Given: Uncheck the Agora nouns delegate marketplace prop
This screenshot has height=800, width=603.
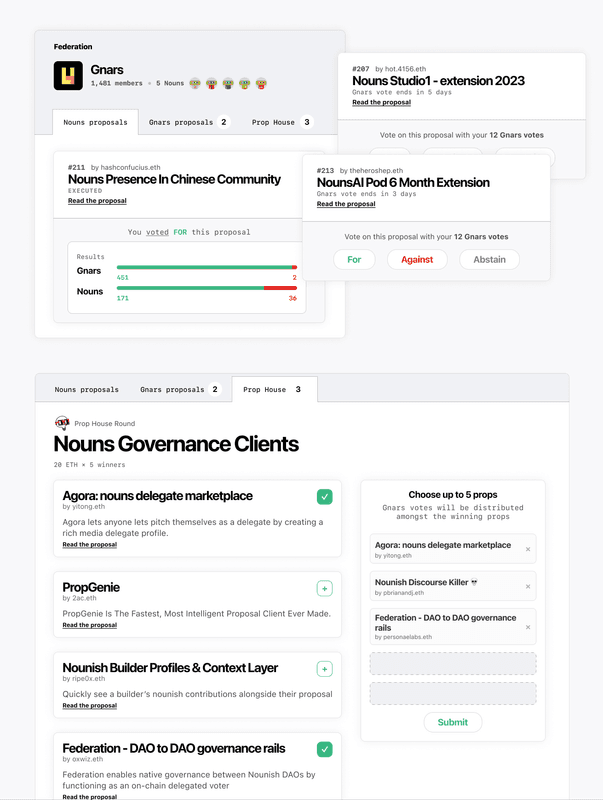Looking at the screenshot, I should point(324,497).
